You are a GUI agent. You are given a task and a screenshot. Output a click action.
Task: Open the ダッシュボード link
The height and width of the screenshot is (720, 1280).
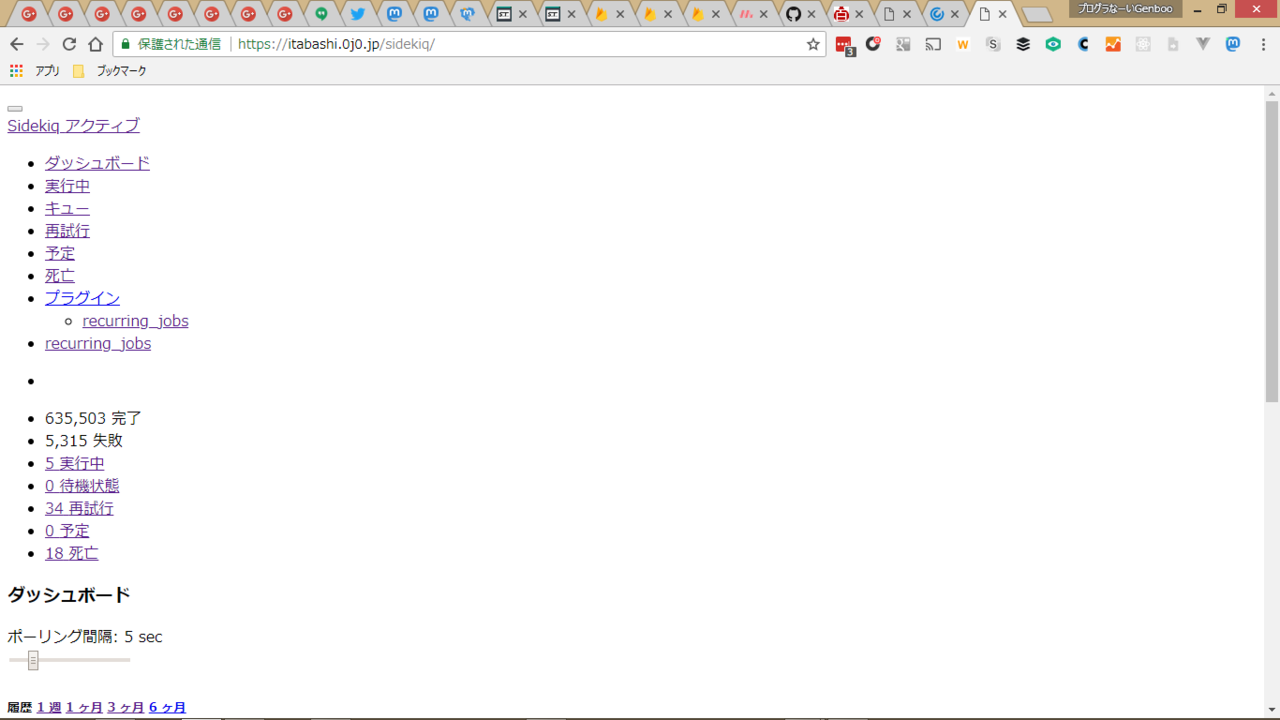coord(97,163)
